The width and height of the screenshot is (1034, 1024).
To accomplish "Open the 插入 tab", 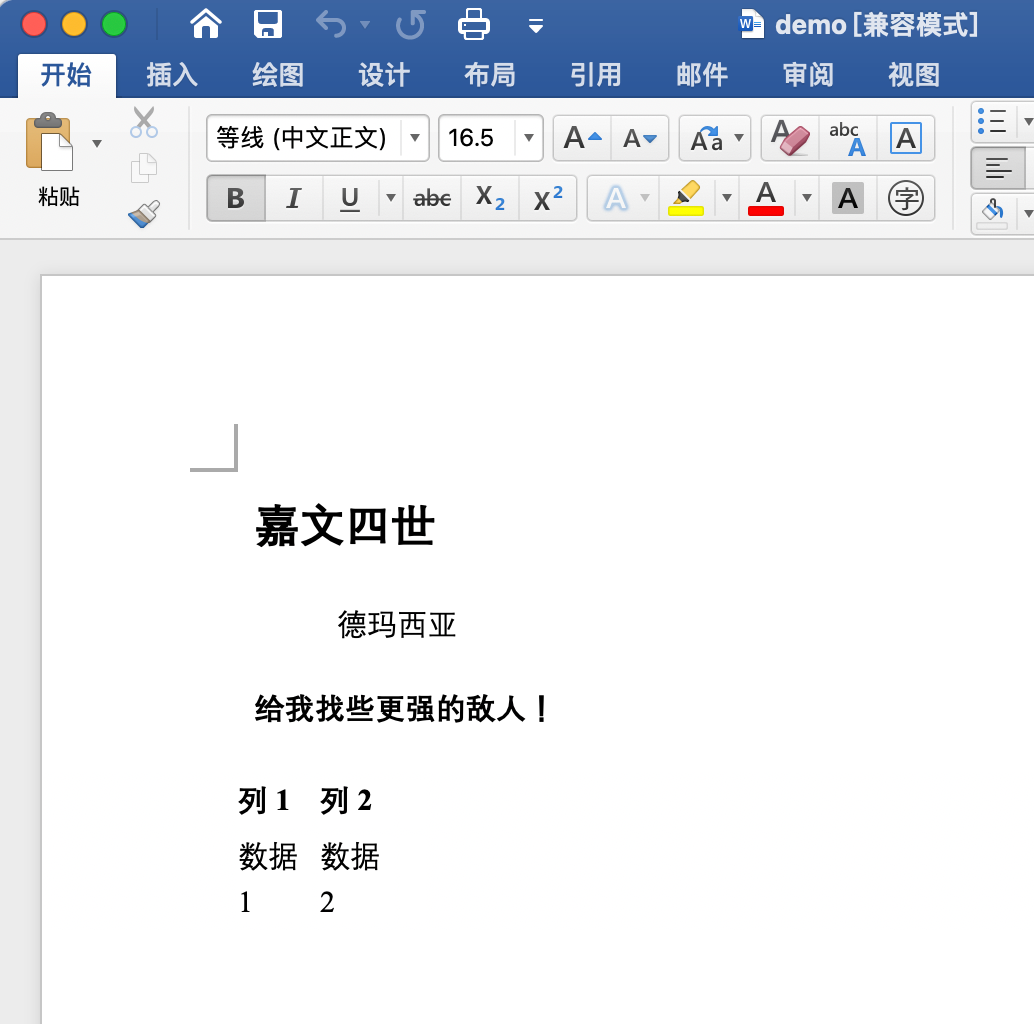I will (171, 75).
